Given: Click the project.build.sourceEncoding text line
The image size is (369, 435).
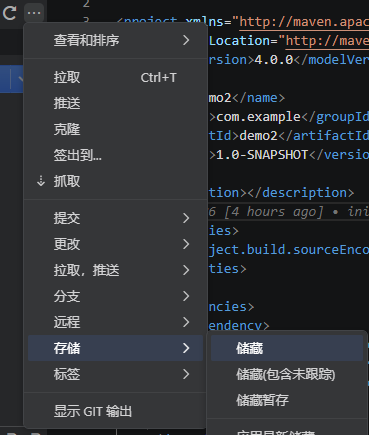Looking at the screenshot, I should 289,250.
